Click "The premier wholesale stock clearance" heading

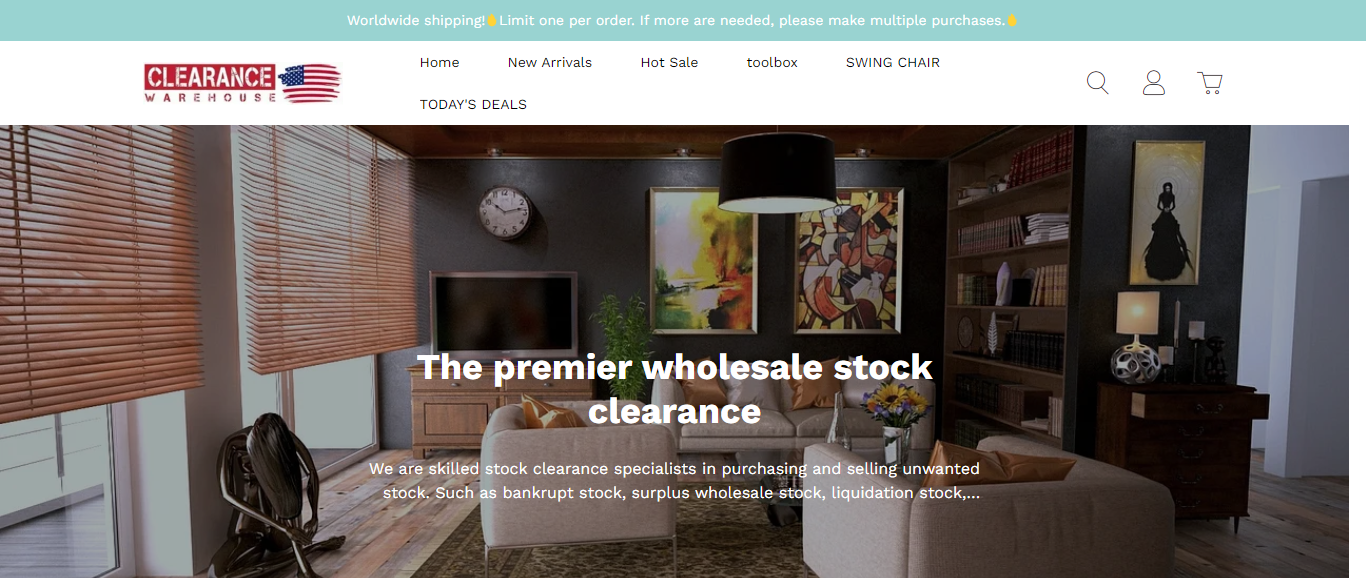click(675, 389)
